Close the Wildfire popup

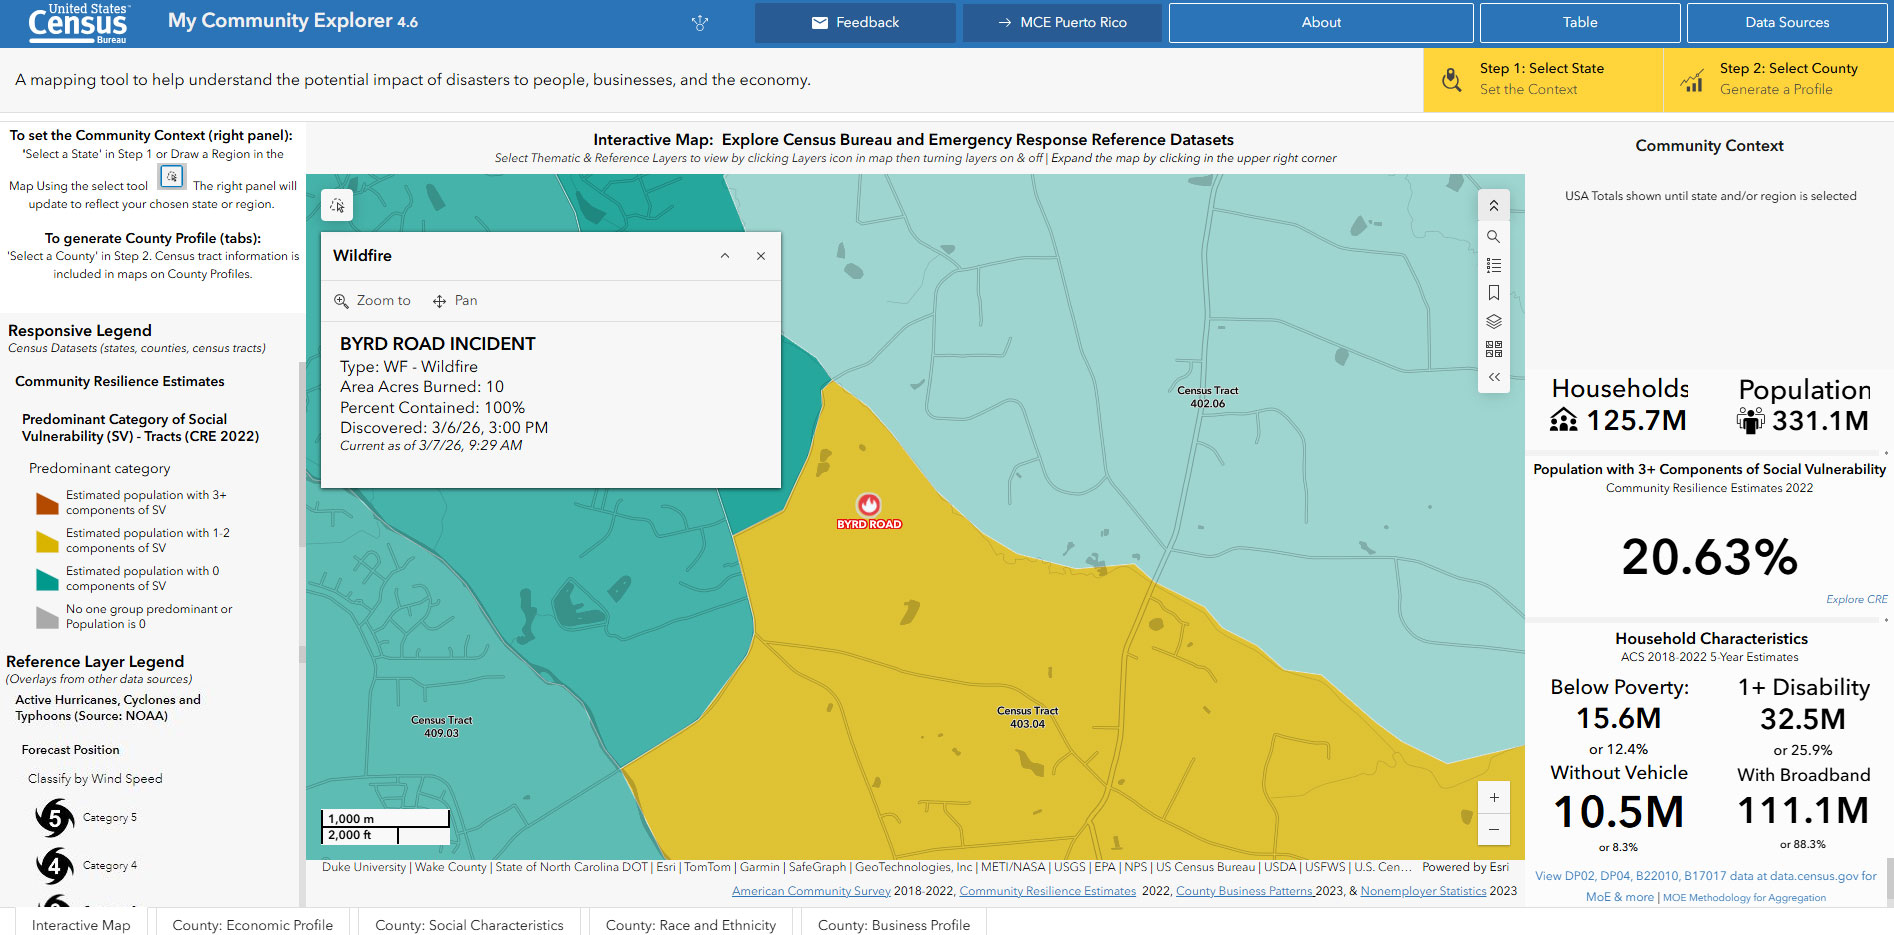click(761, 256)
